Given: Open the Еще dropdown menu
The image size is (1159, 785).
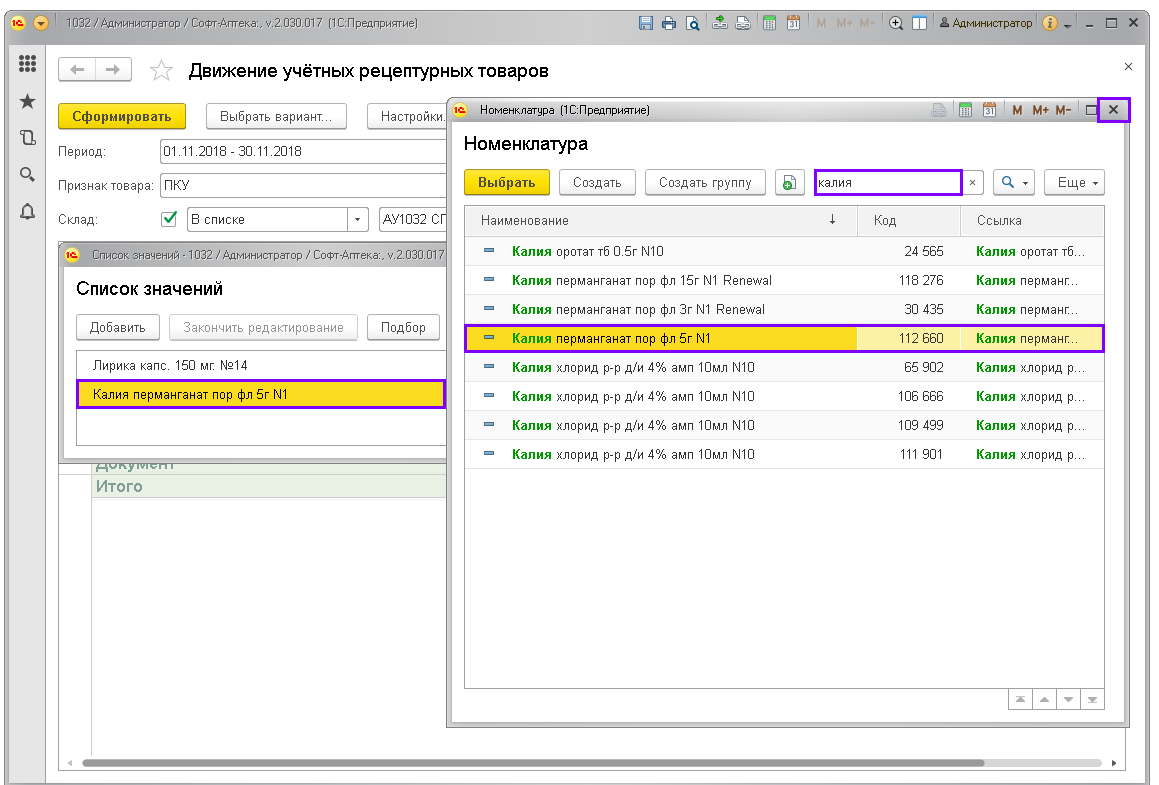Looking at the screenshot, I should 1074,182.
